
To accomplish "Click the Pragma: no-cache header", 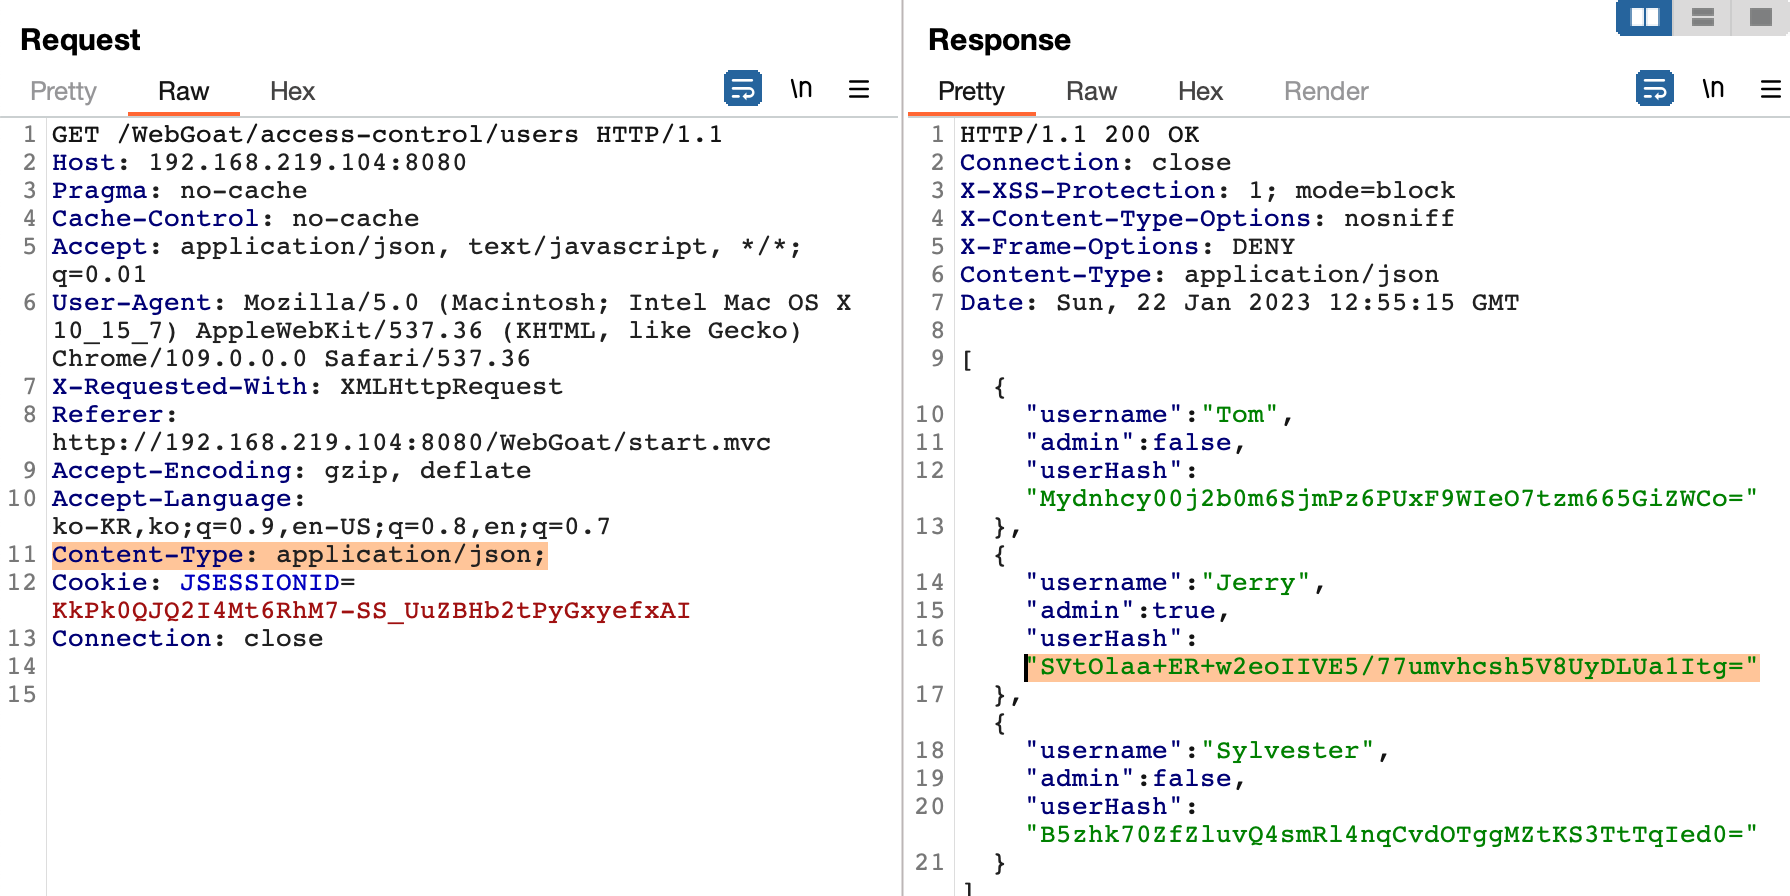I will click(179, 190).
